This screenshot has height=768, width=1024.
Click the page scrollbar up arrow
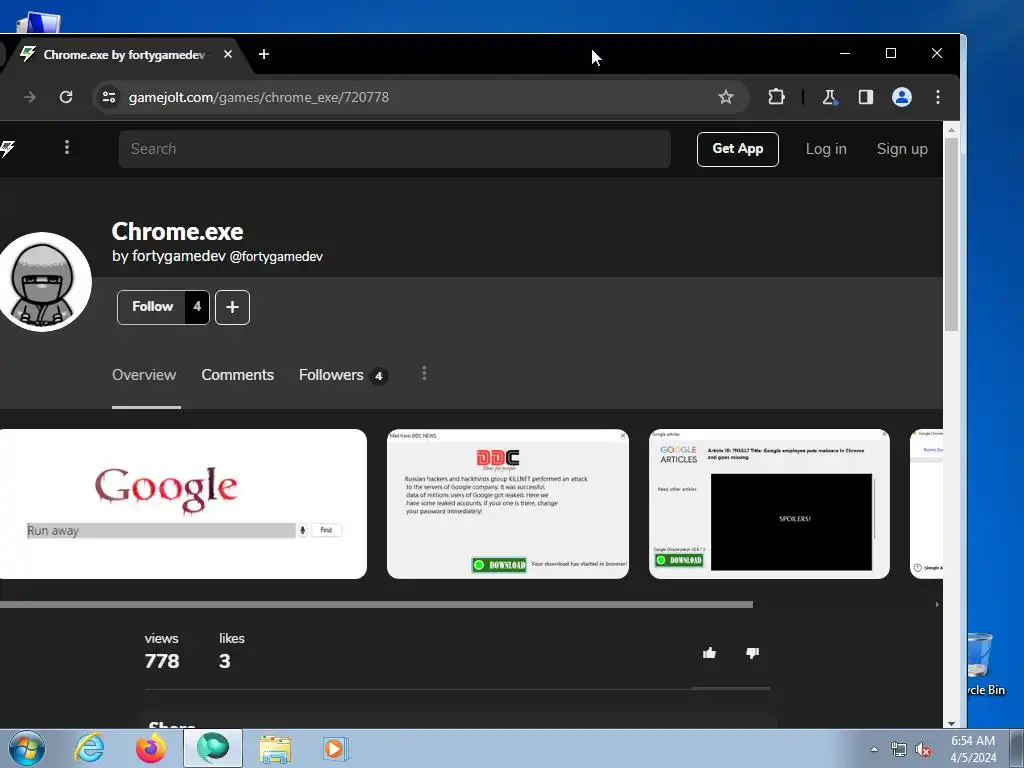pyautogui.click(x=952, y=130)
